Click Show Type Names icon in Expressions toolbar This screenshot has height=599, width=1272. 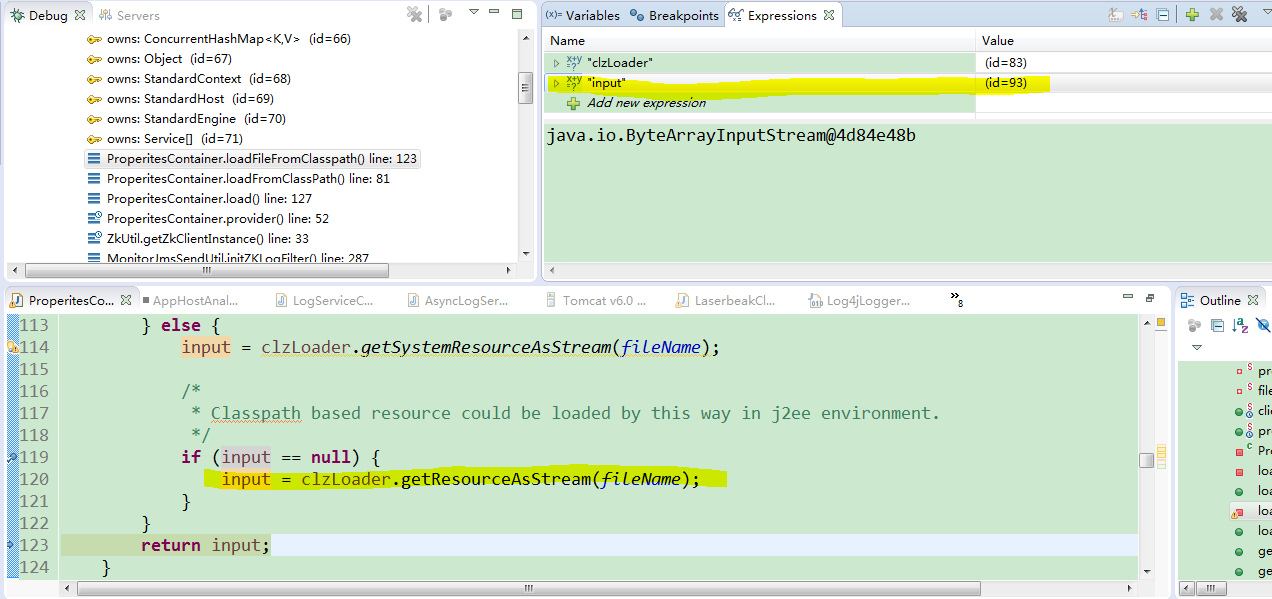tap(1116, 15)
